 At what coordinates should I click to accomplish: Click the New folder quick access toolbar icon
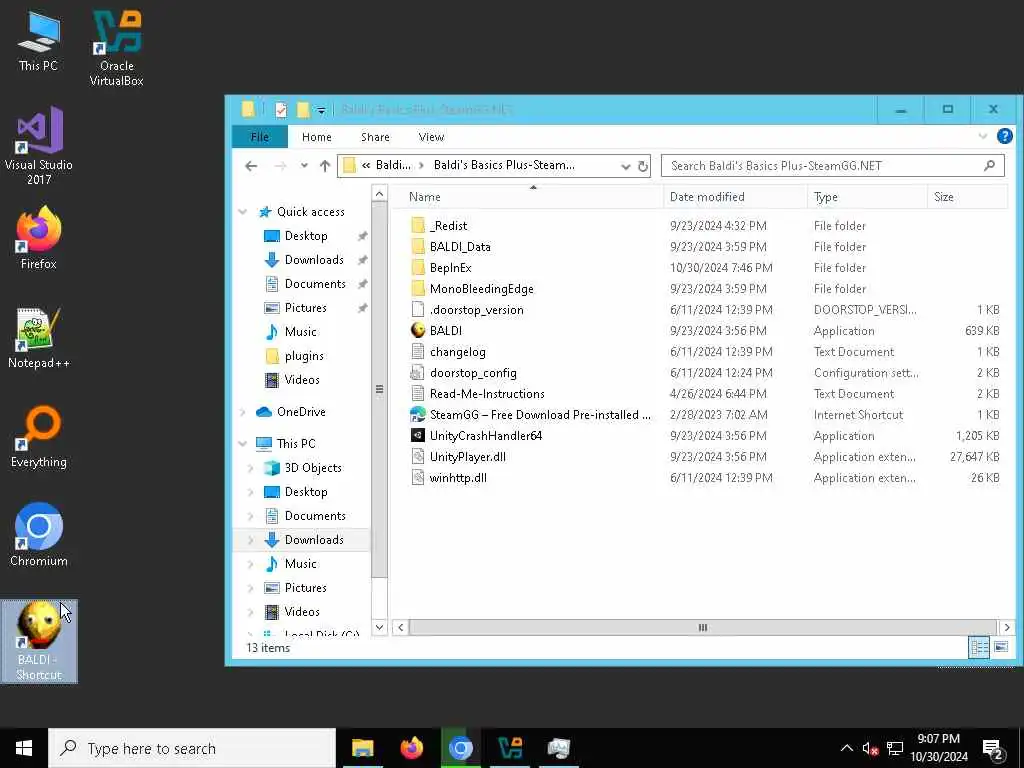click(302, 110)
